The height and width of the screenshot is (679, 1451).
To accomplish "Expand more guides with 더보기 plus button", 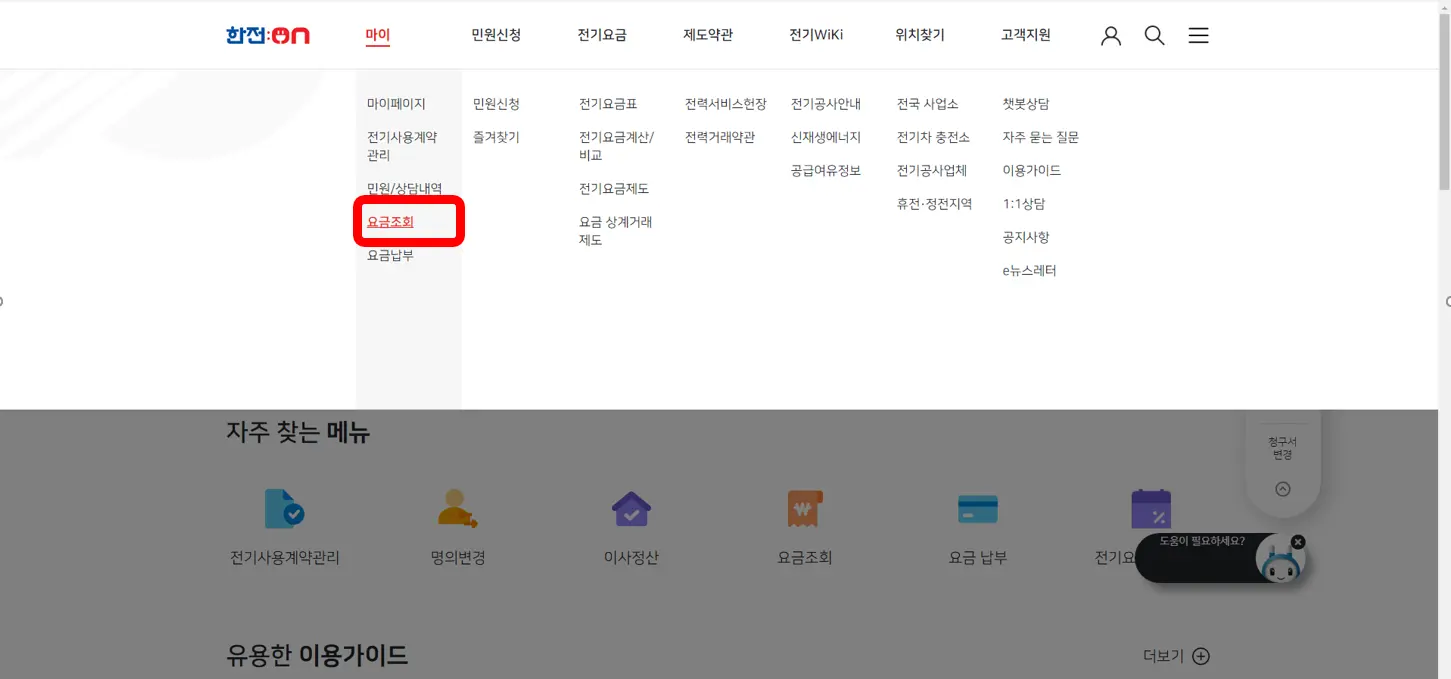I will click(x=1200, y=656).
